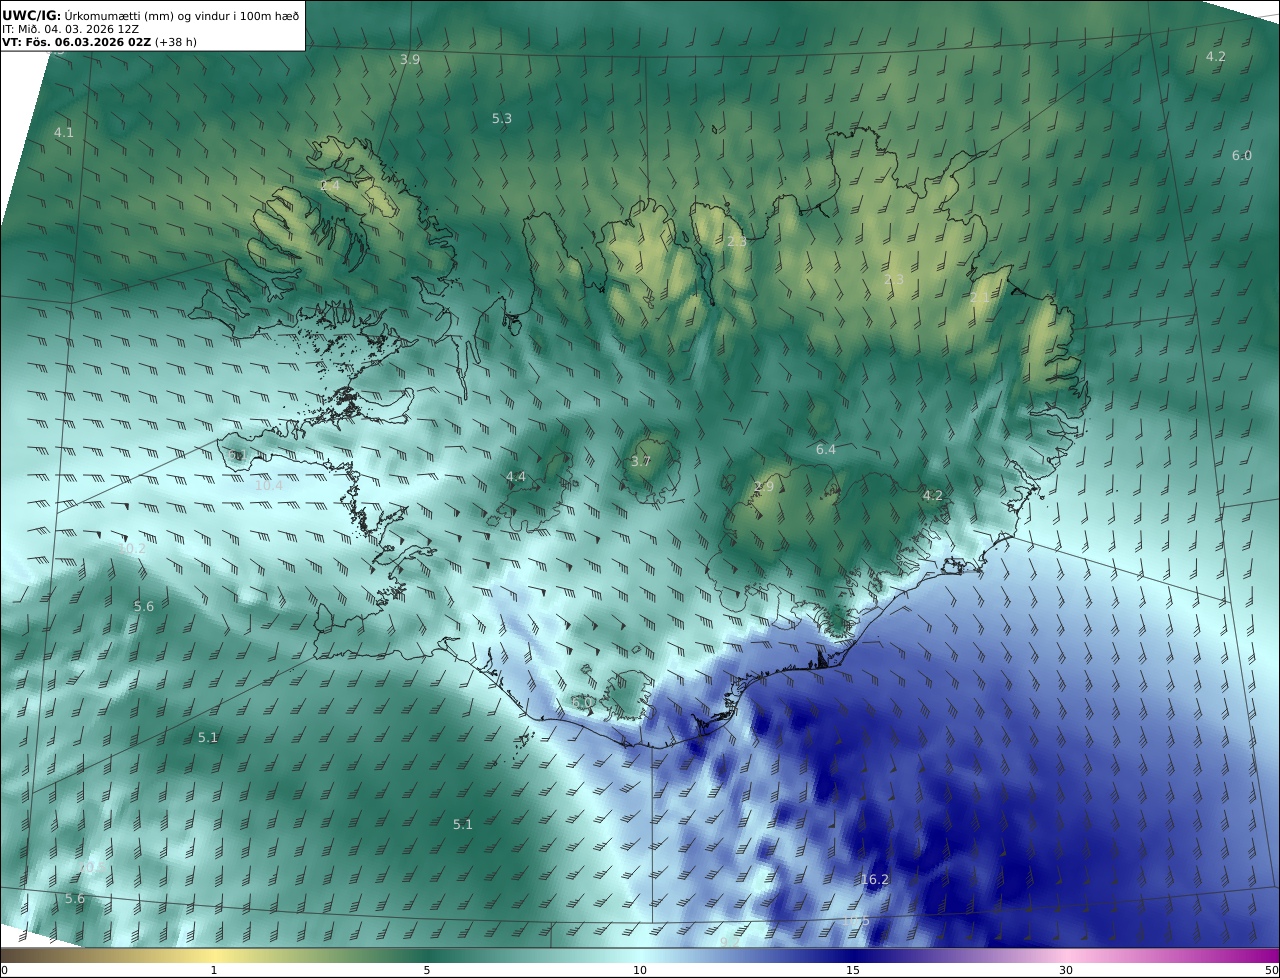Click the 4.4 value label
Screen dimensions: 1280x978
[x=516, y=477]
